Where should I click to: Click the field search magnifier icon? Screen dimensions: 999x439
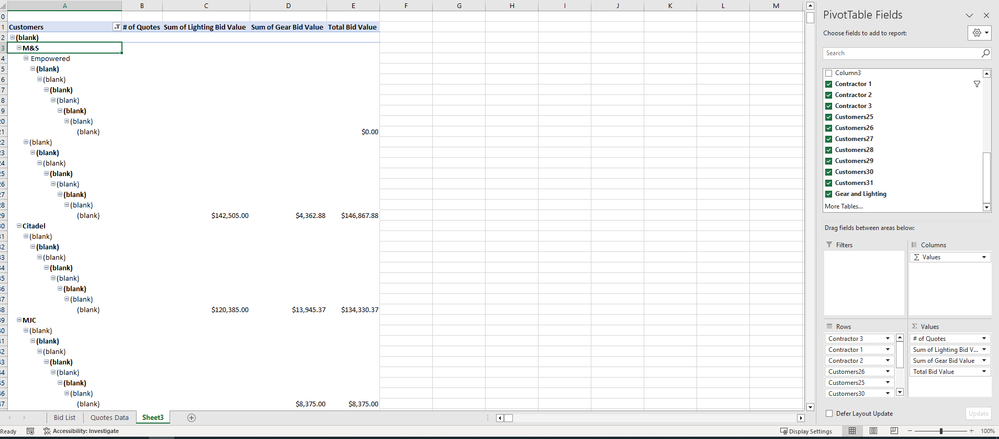coord(985,54)
